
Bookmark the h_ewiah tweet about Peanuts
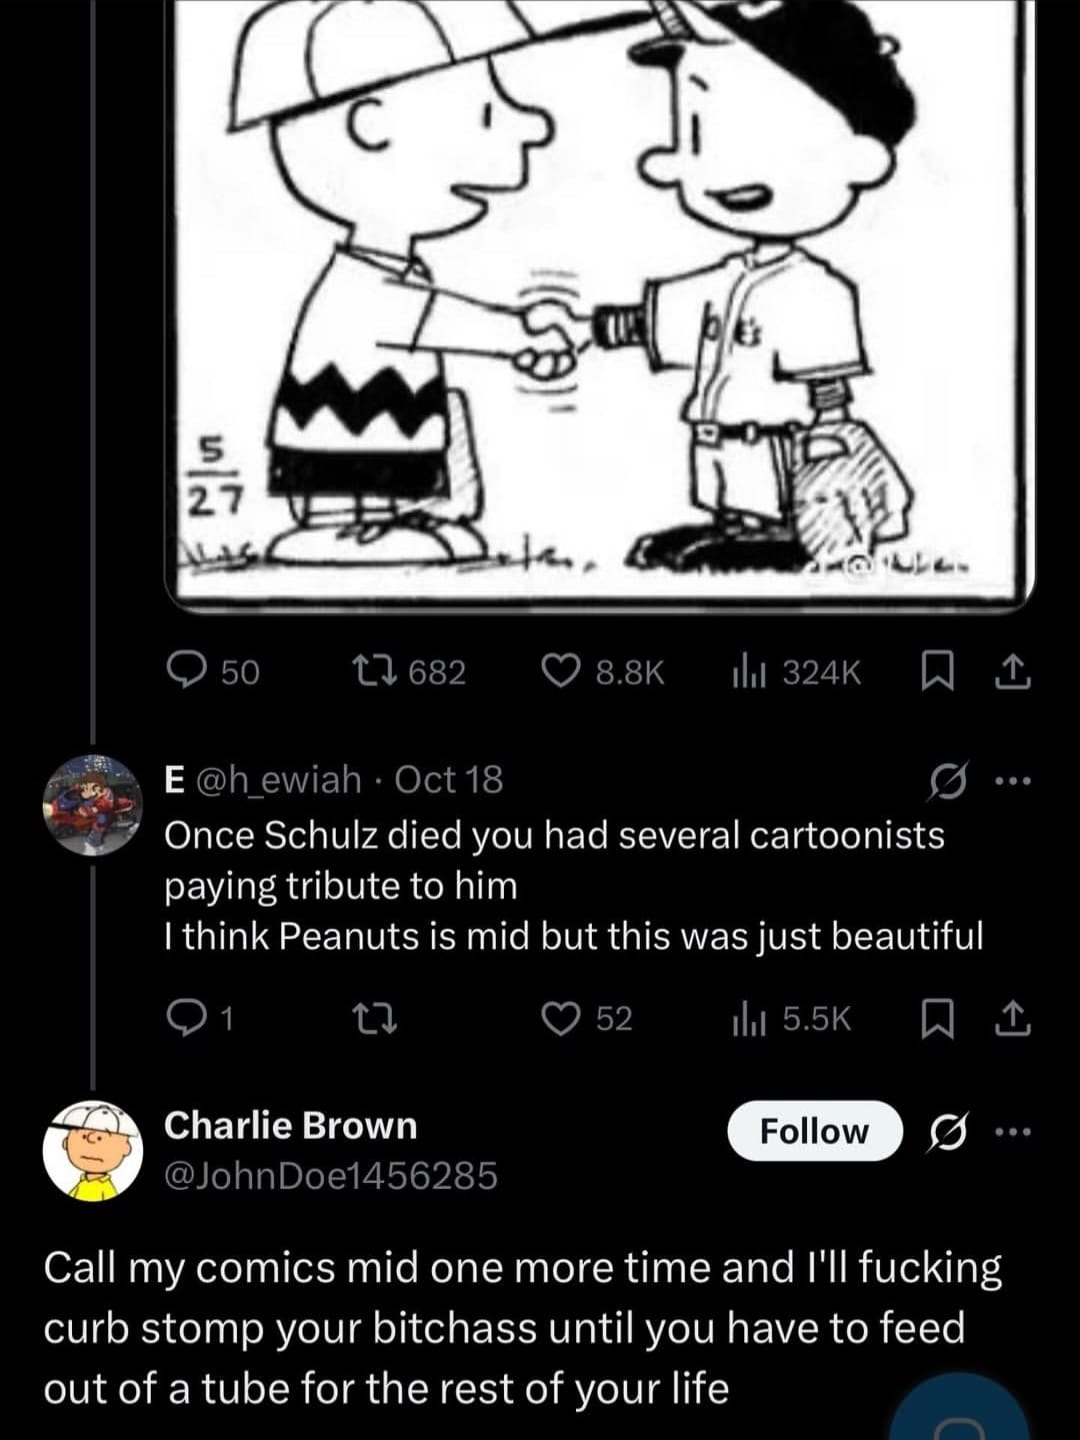click(x=936, y=1018)
